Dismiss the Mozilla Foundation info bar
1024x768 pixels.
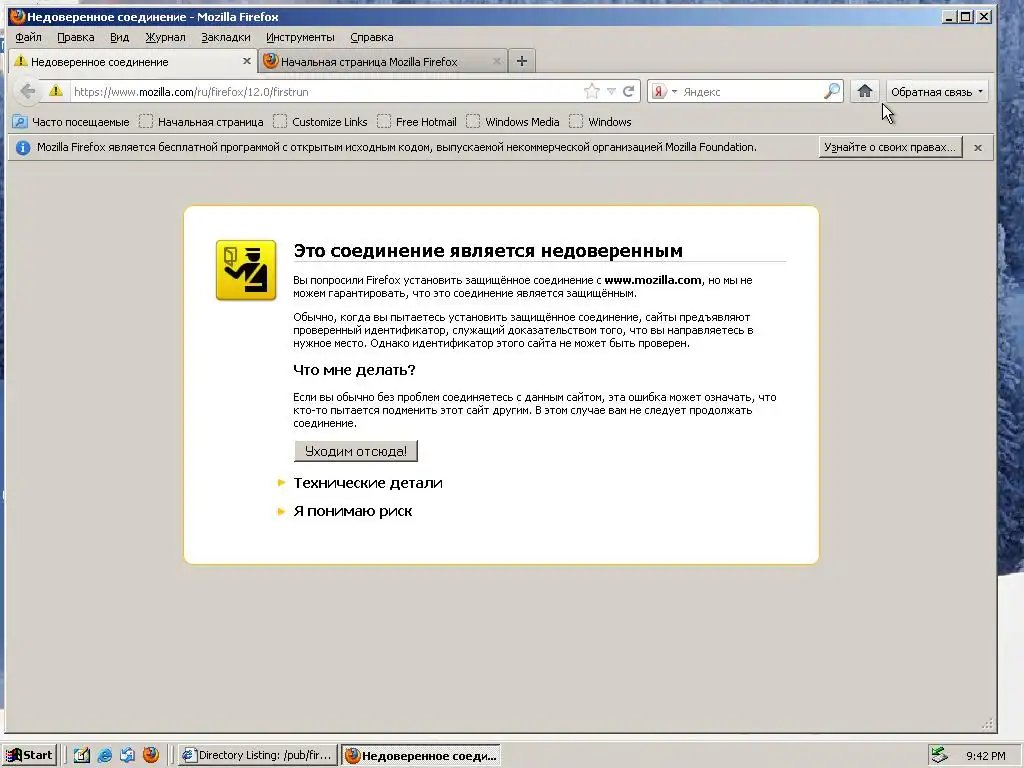coord(978,148)
